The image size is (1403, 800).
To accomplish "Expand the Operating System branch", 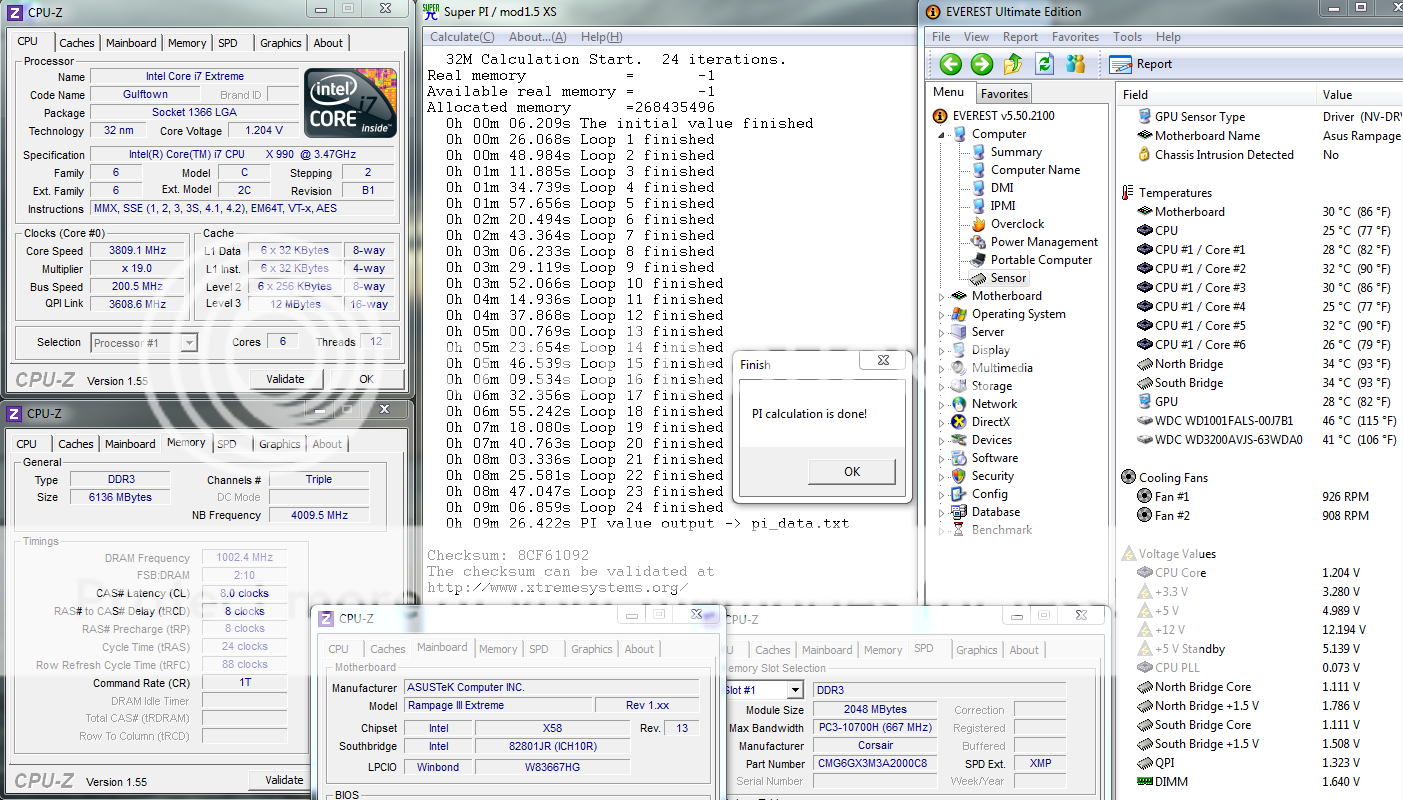I will [942, 315].
